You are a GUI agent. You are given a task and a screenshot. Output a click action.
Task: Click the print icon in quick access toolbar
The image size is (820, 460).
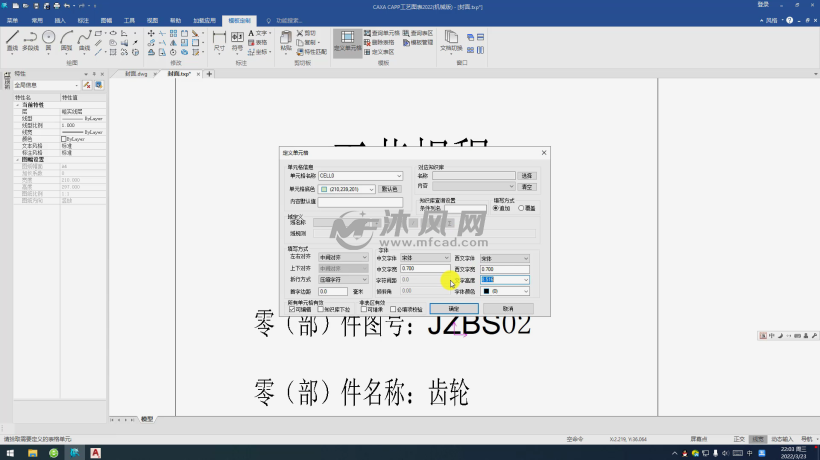(56, 6)
